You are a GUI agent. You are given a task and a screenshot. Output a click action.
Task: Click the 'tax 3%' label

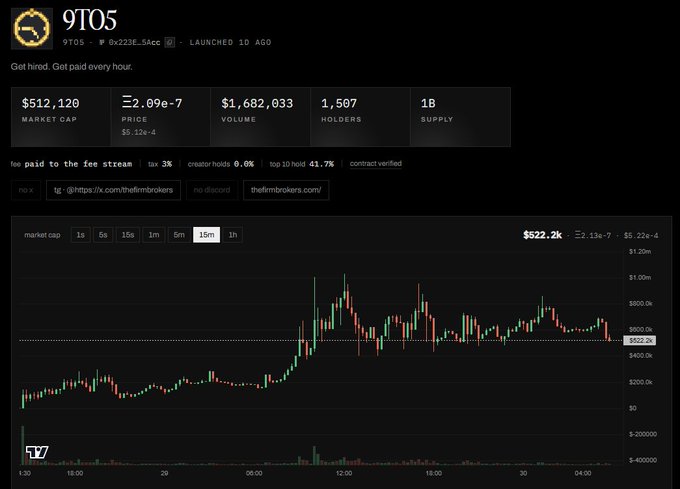click(x=160, y=164)
